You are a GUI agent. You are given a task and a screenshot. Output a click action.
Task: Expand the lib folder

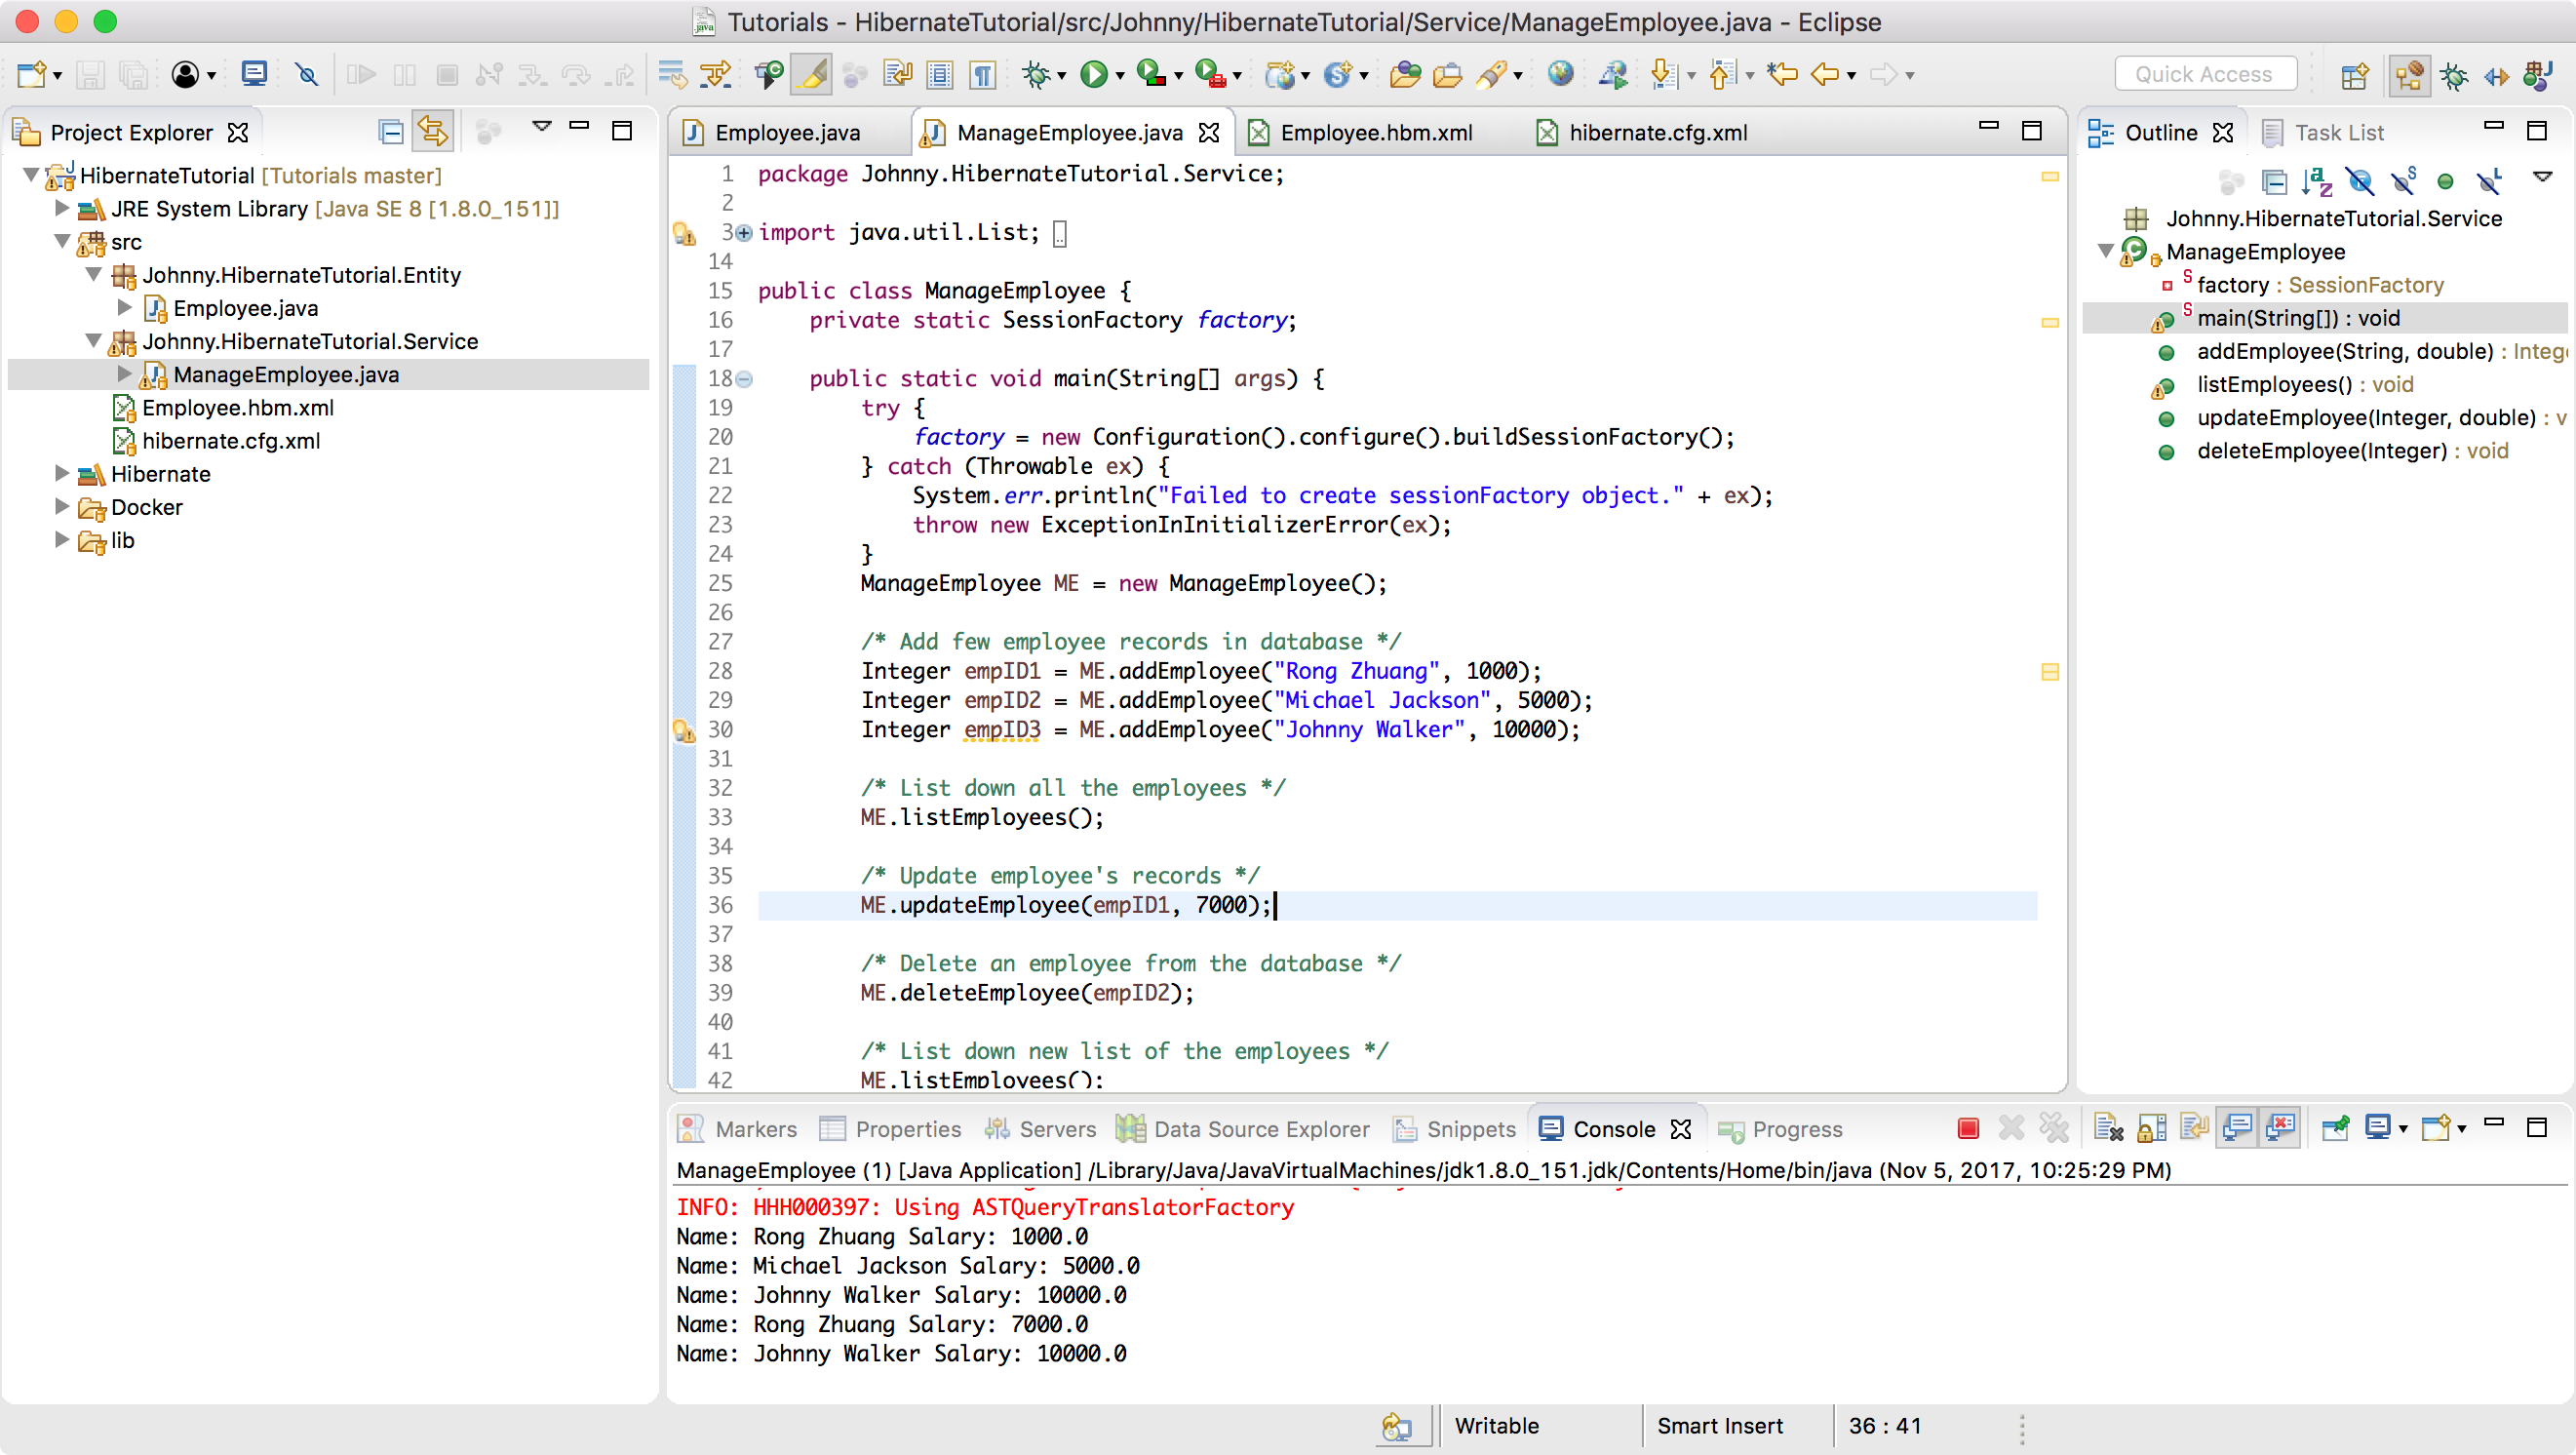[x=62, y=539]
